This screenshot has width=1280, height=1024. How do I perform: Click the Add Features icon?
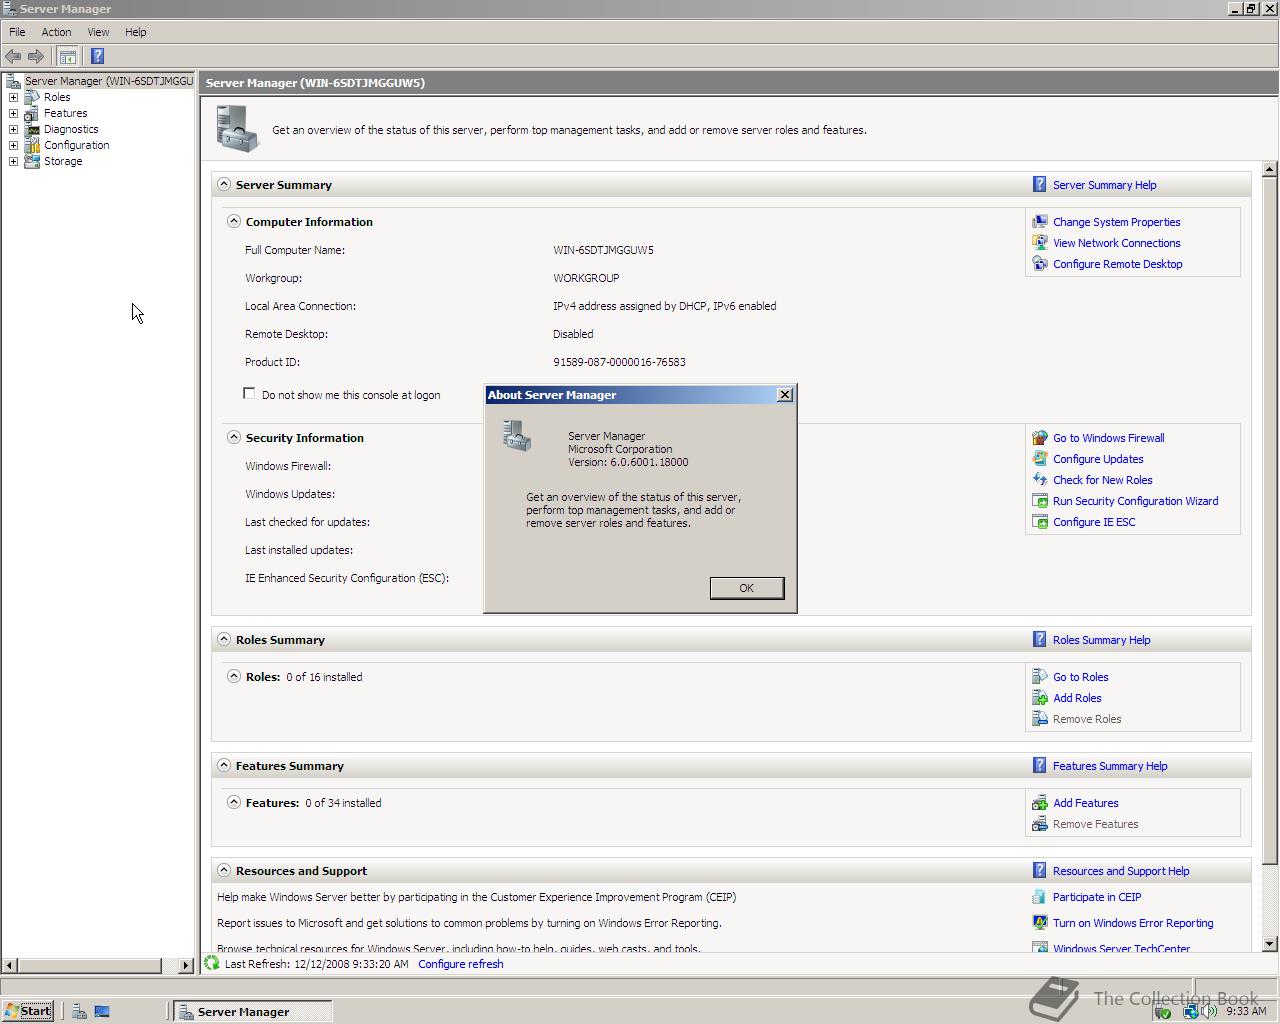tap(1040, 803)
